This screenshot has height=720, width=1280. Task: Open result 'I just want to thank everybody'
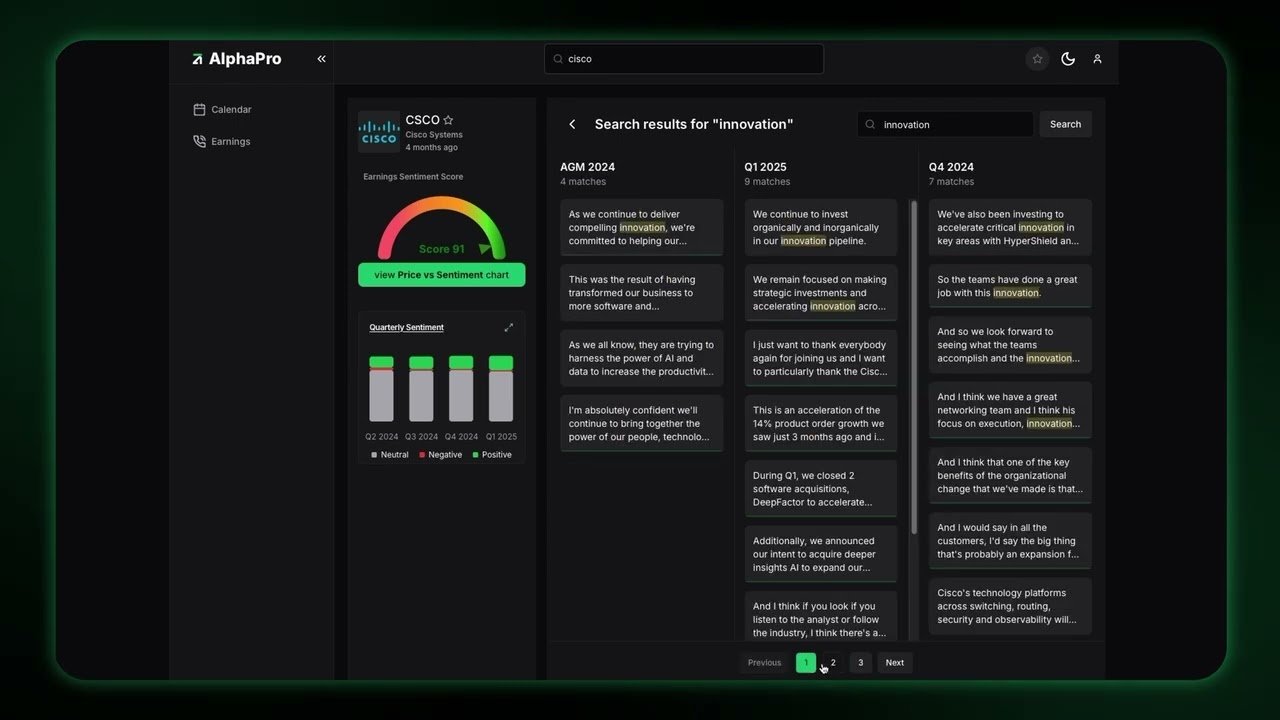[x=820, y=358]
